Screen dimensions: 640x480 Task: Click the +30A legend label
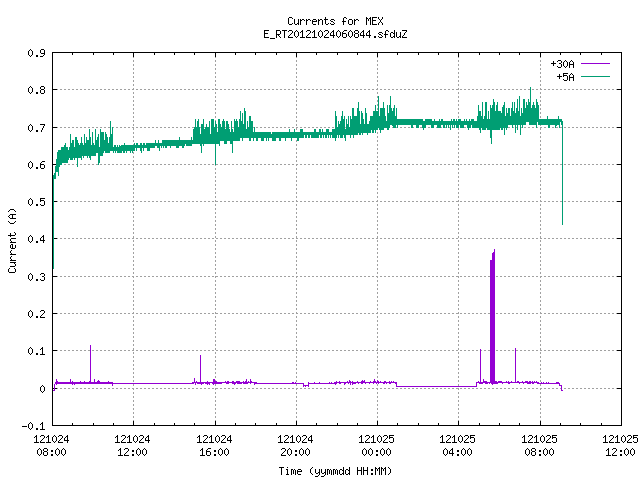562,64
